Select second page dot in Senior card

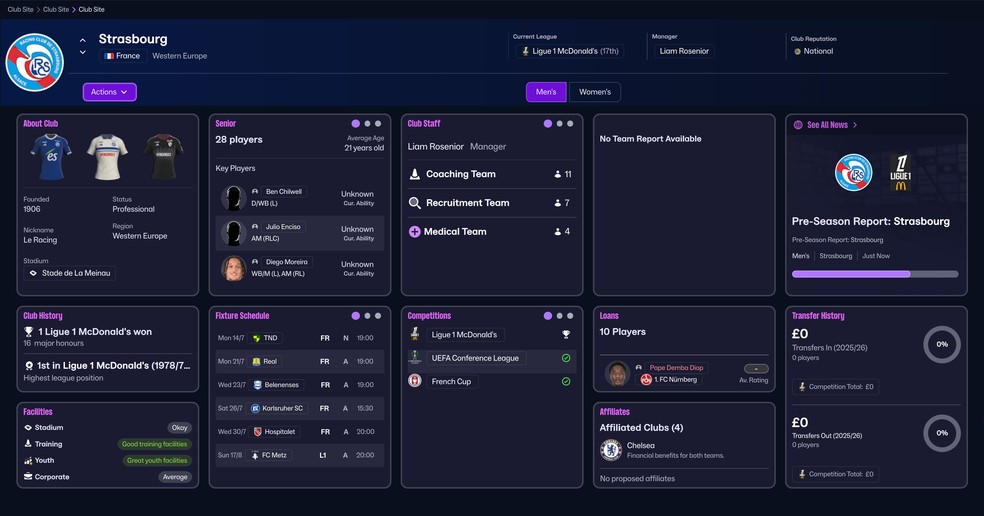tap(368, 124)
